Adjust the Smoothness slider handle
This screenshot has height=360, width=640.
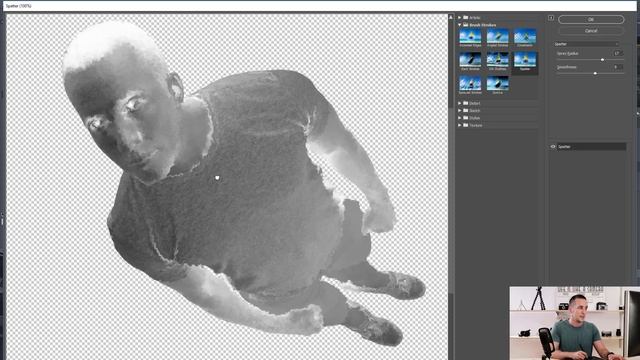click(595, 73)
